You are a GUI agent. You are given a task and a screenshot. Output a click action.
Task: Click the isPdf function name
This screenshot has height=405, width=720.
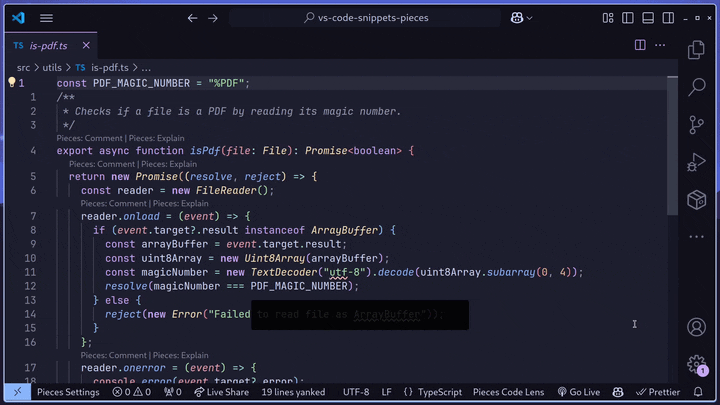pos(205,151)
